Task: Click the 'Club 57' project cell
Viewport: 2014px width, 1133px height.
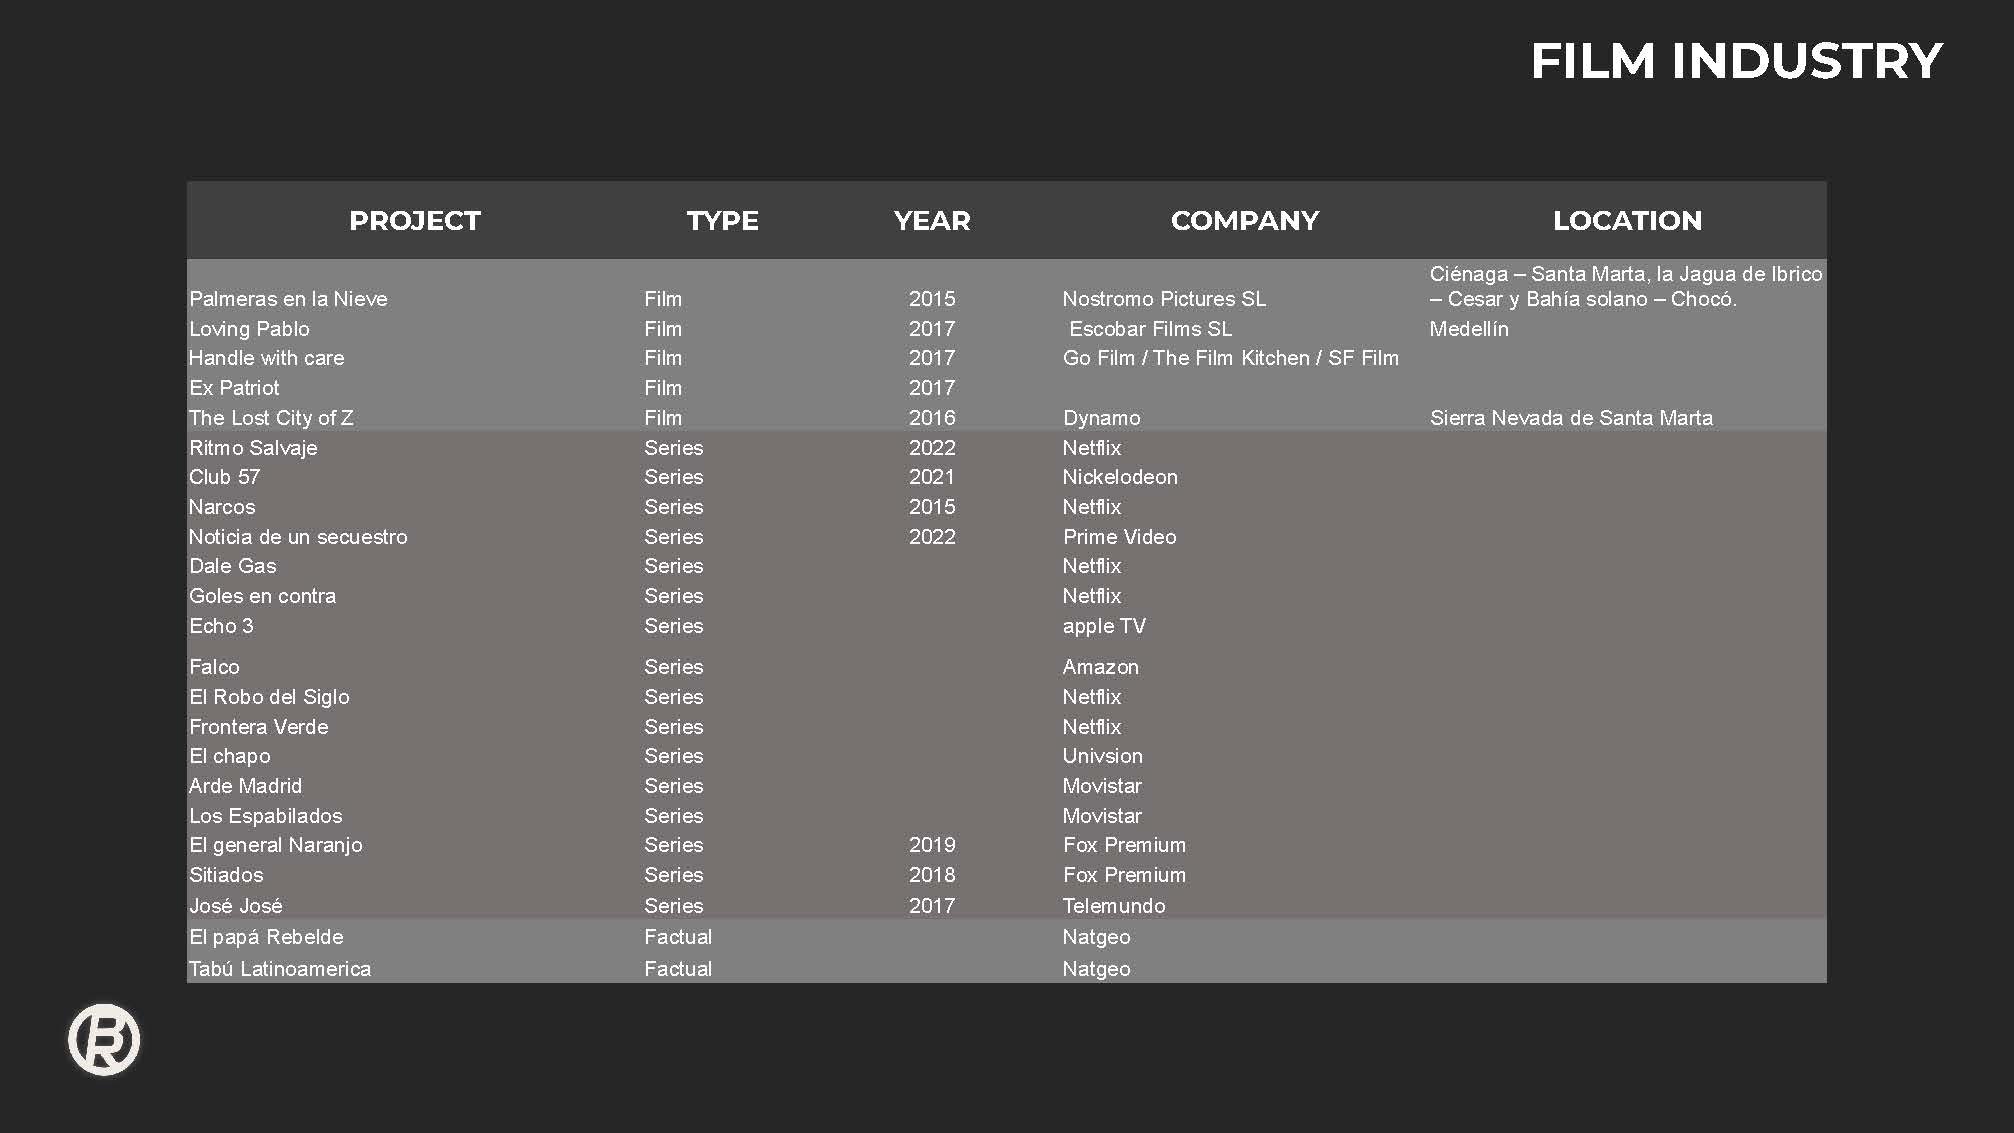Action: click(224, 477)
